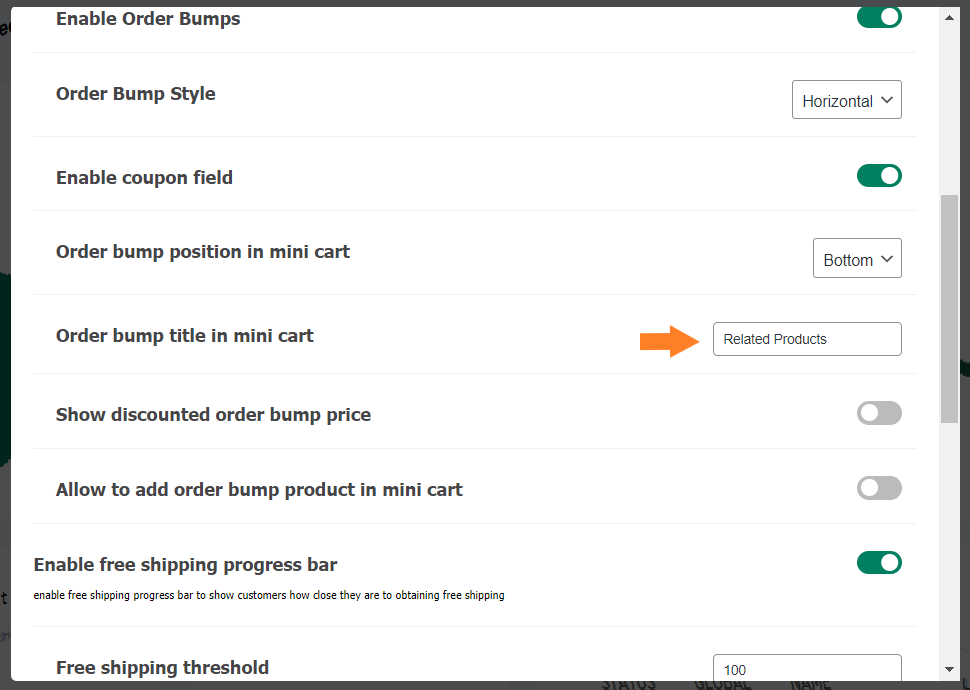Screen dimensions: 970x690
Task: Toggle Enable Order Bumps switch
Action: (879, 17)
